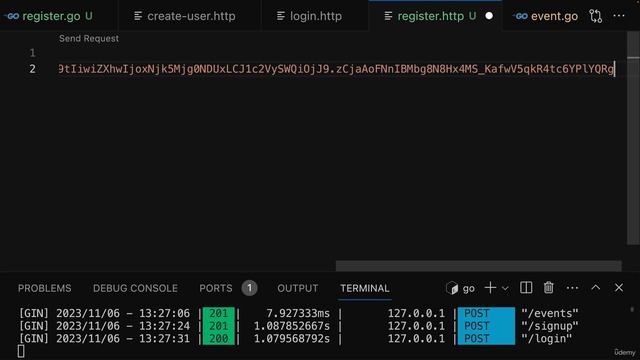Image resolution: width=640 pixels, height=360 pixels.
Task: Click the file icon on register.http tab
Action: pyautogui.click(x=388, y=16)
